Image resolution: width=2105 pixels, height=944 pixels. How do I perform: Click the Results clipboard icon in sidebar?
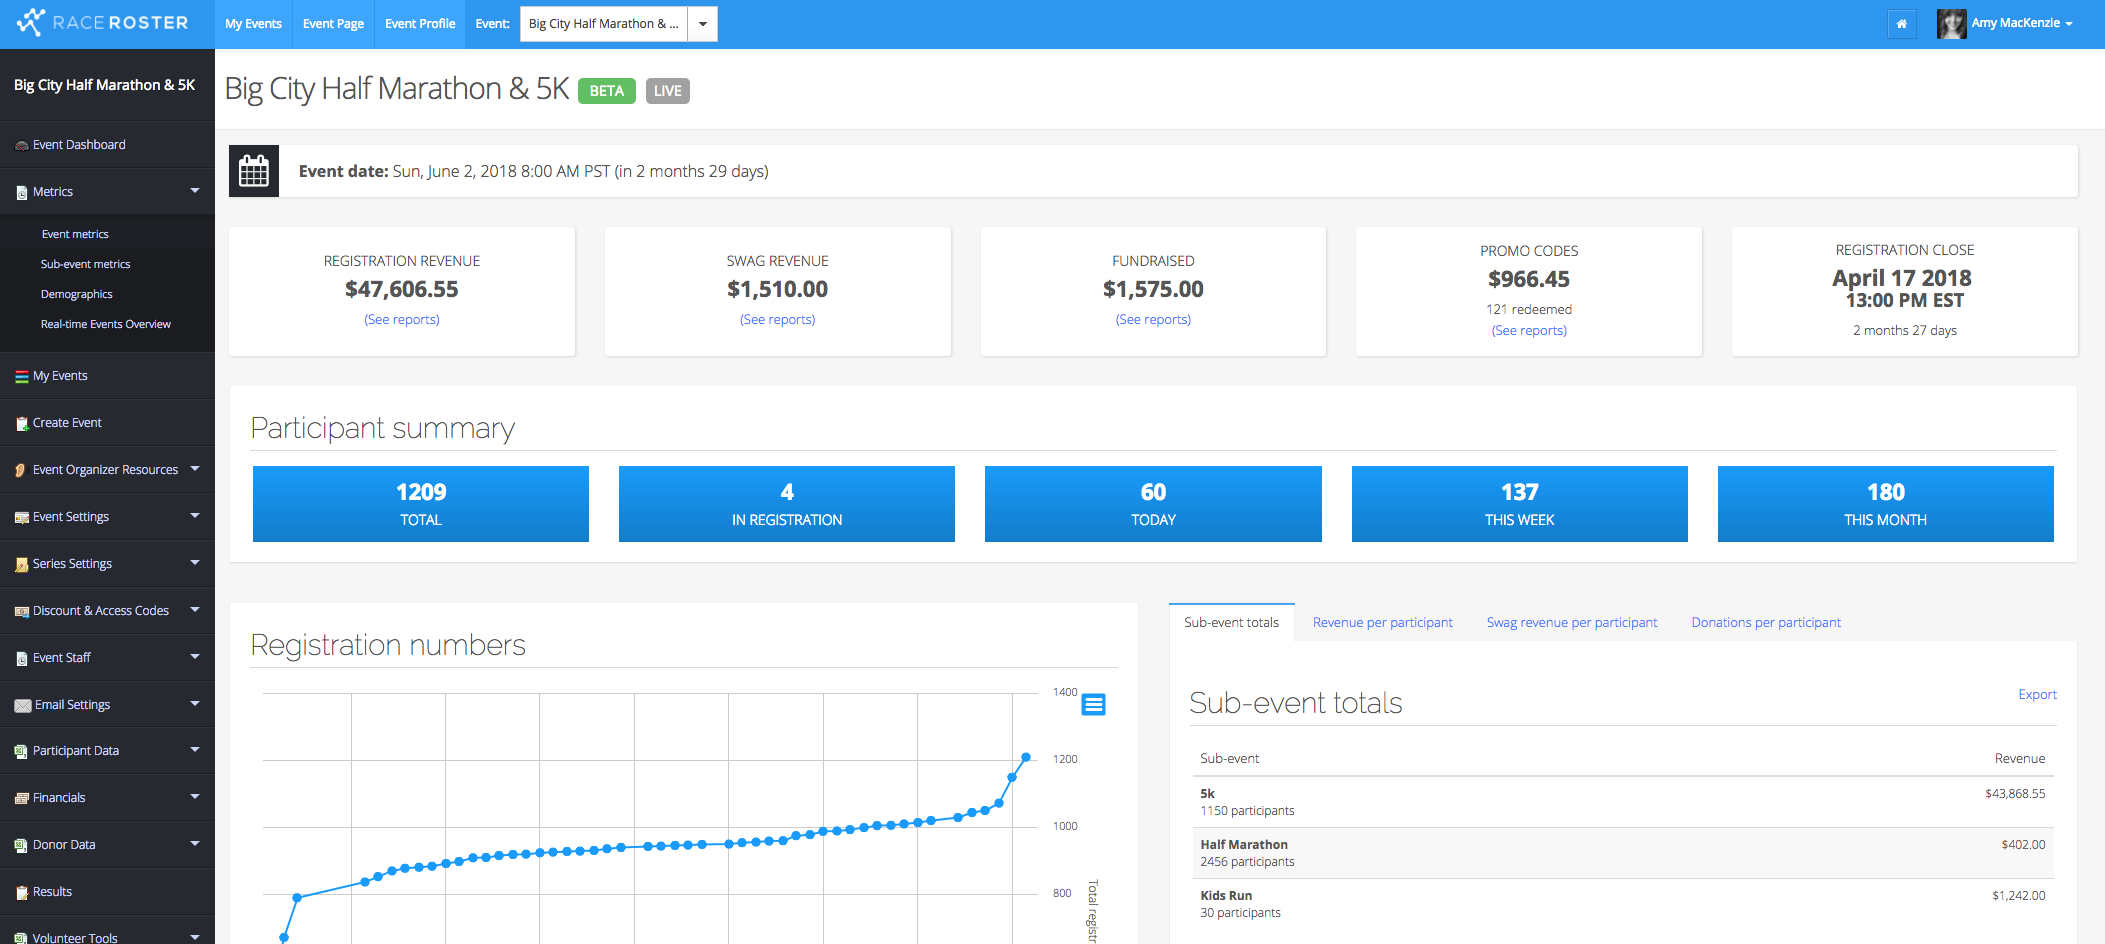pos(21,893)
